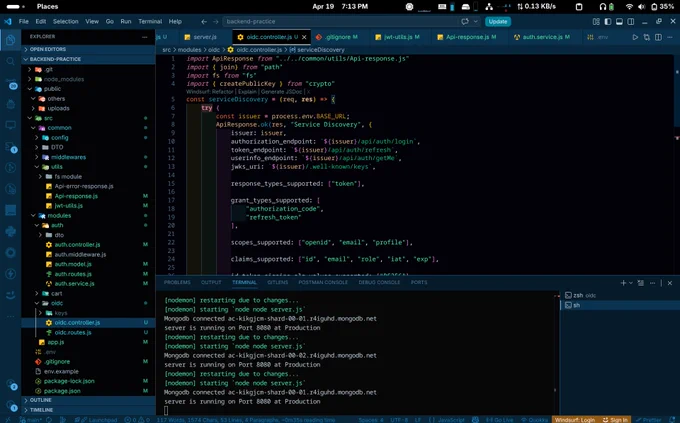Toggle bottom panel visibility
The image size is (680, 423).
pos(619,21)
